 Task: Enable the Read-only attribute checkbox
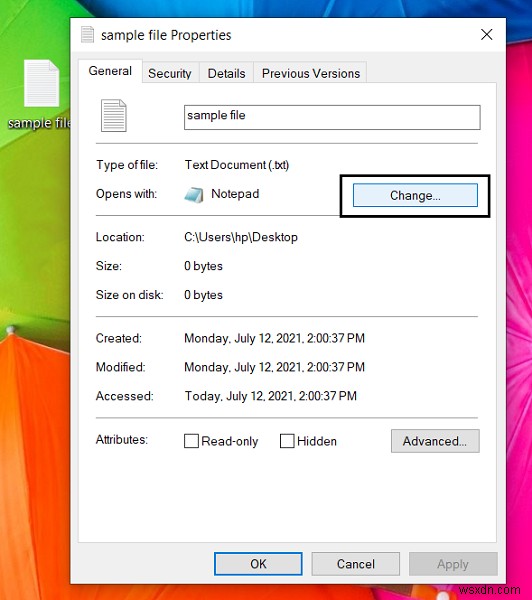coord(191,441)
